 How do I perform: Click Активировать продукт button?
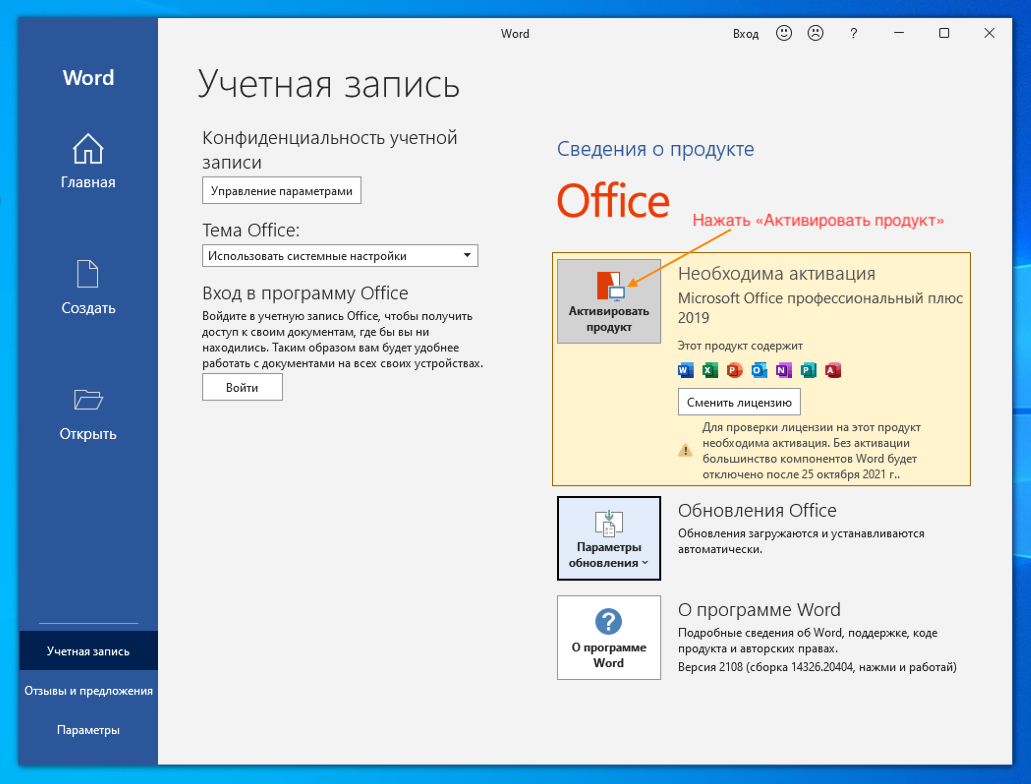click(609, 301)
